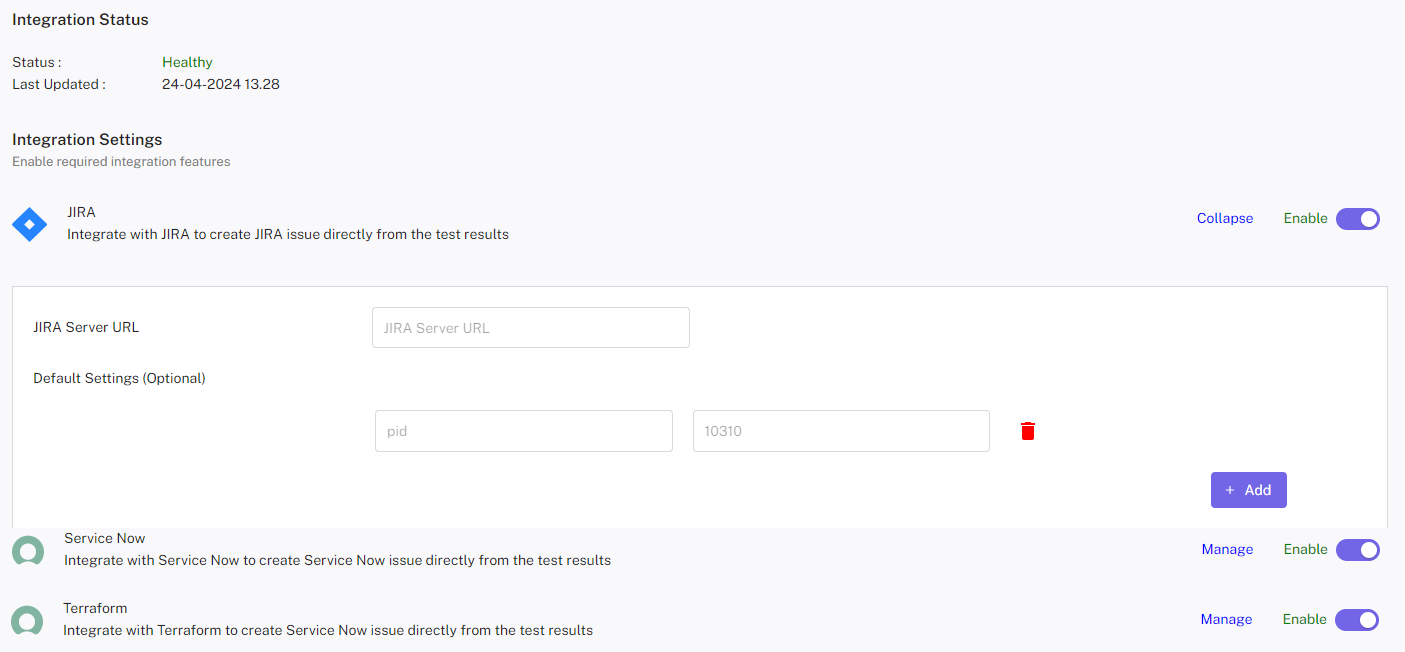The image size is (1405, 652).
Task: Collapse the JIRA settings panel
Action: click(1224, 219)
